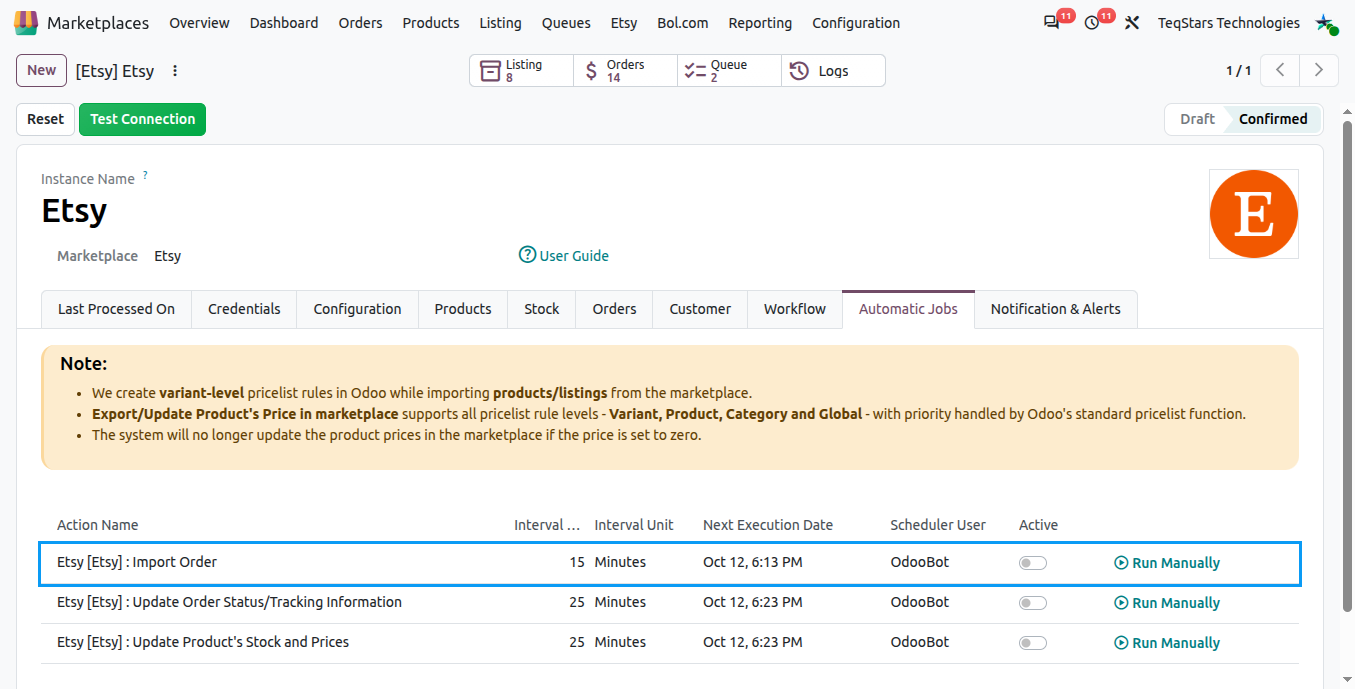This screenshot has height=689, width=1355.
Task: Open the Listing menu in the navbar
Action: pyautogui.click(x=500, y=23)
